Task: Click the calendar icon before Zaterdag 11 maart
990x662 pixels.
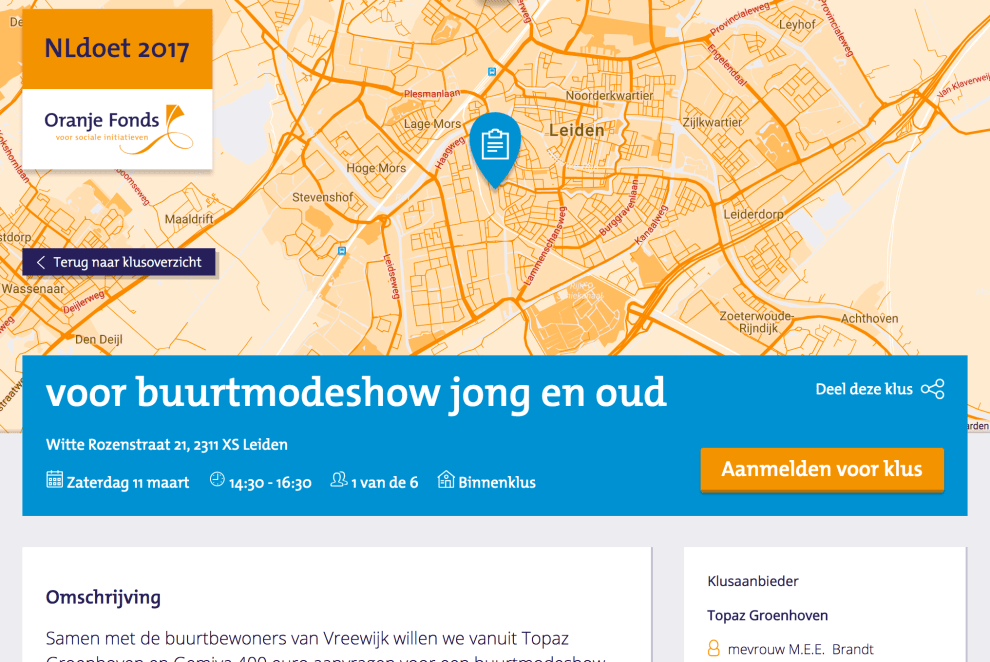Action: click(x=55, y=481)
